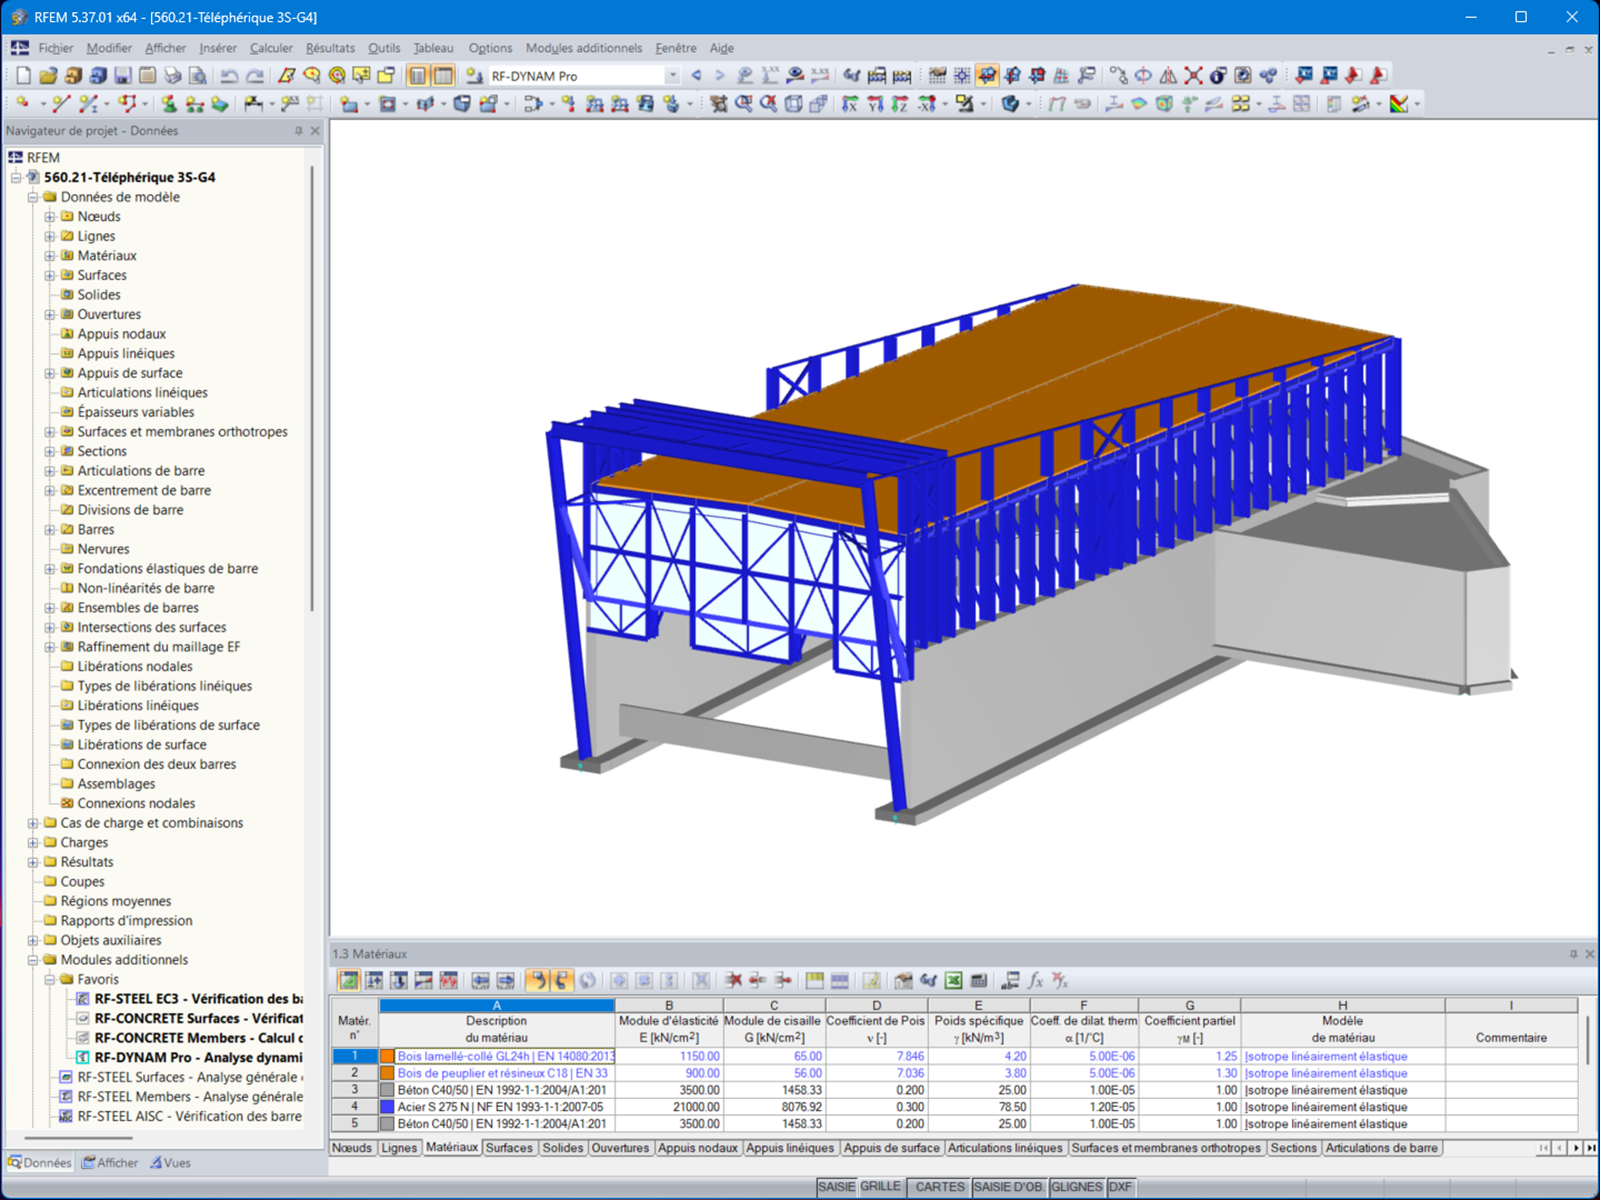1600x1200 pixels.
Task: Open the RF-DYNAM Pro module dropdown
Action: [x=672, y=75]
